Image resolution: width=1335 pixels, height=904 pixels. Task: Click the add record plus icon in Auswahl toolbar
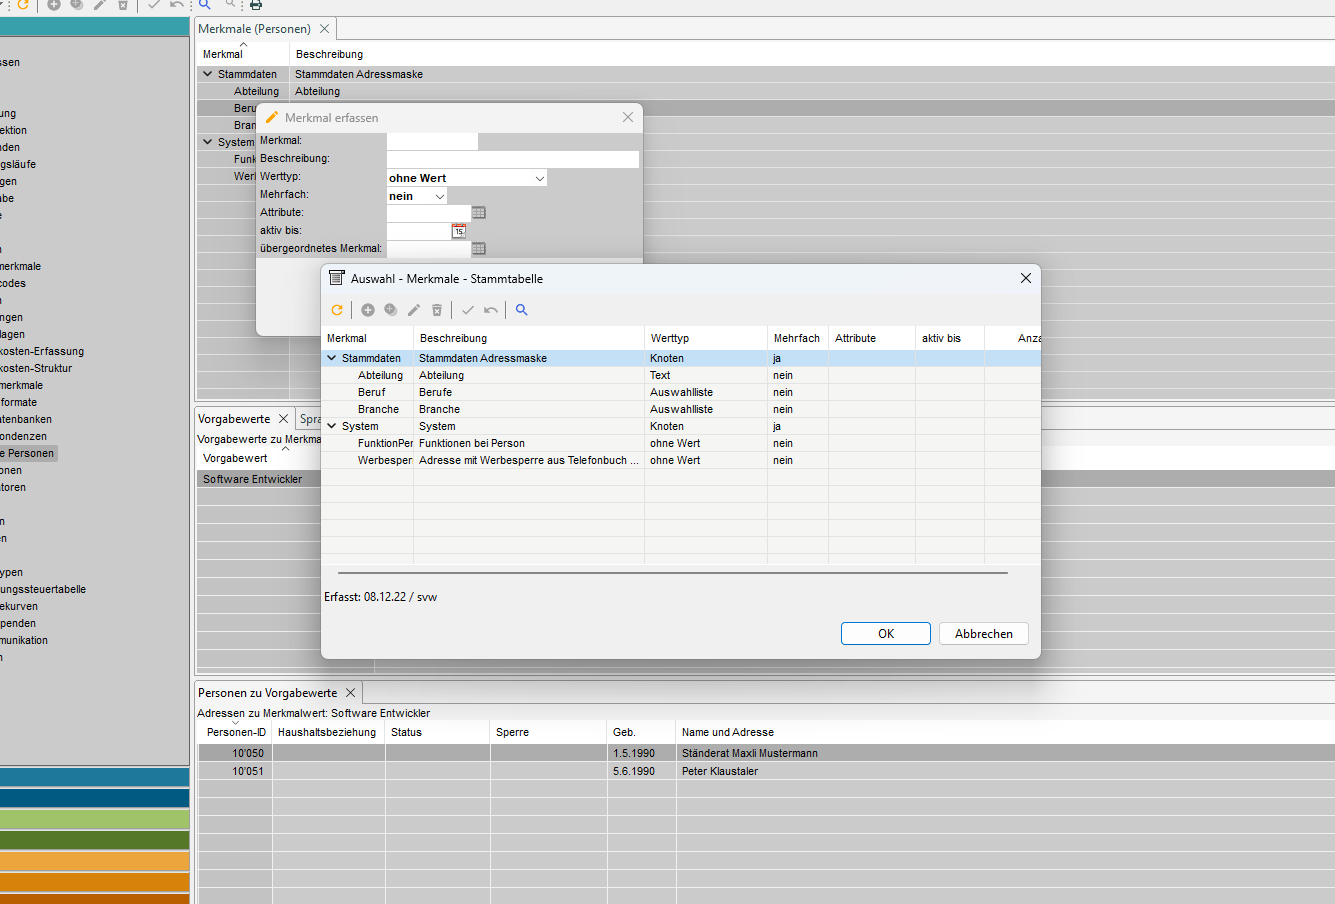coord(368,310)
